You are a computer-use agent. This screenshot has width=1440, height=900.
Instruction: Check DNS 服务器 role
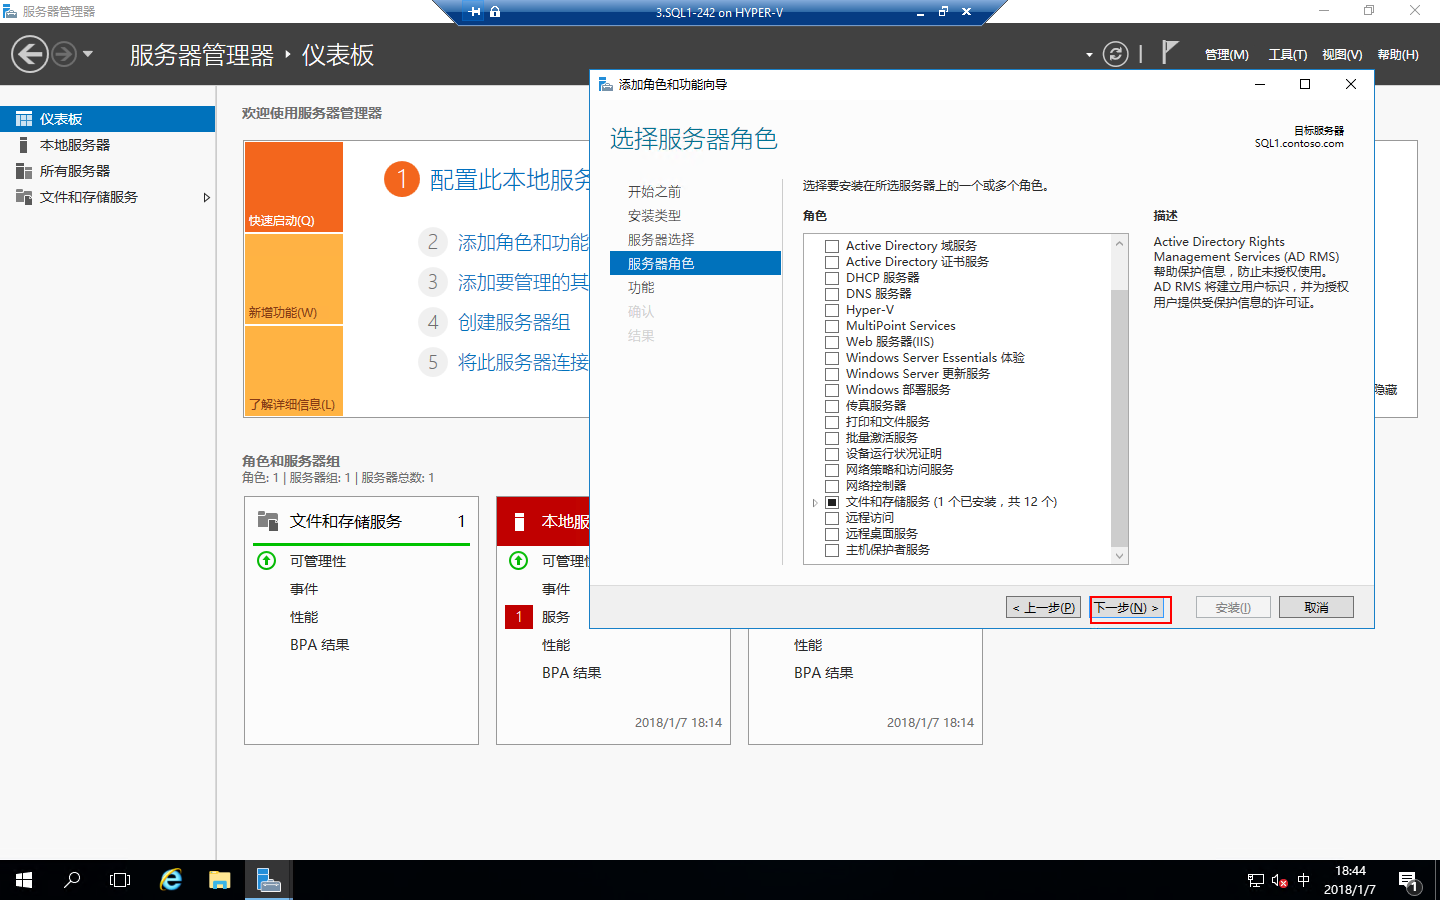(x=832, y=294)
